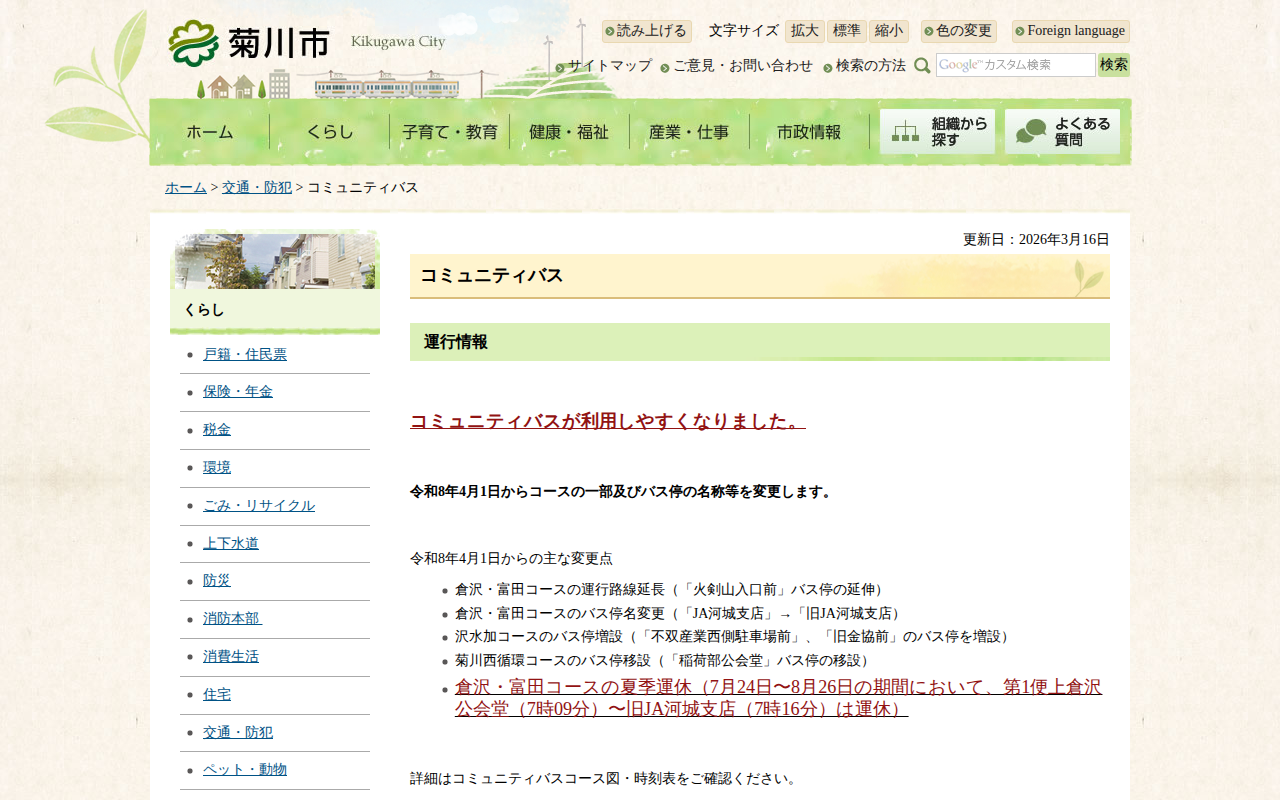1280x800 pixels.
Task: Click the 運行情報 section heading
Action: click(x=456, y=342)
